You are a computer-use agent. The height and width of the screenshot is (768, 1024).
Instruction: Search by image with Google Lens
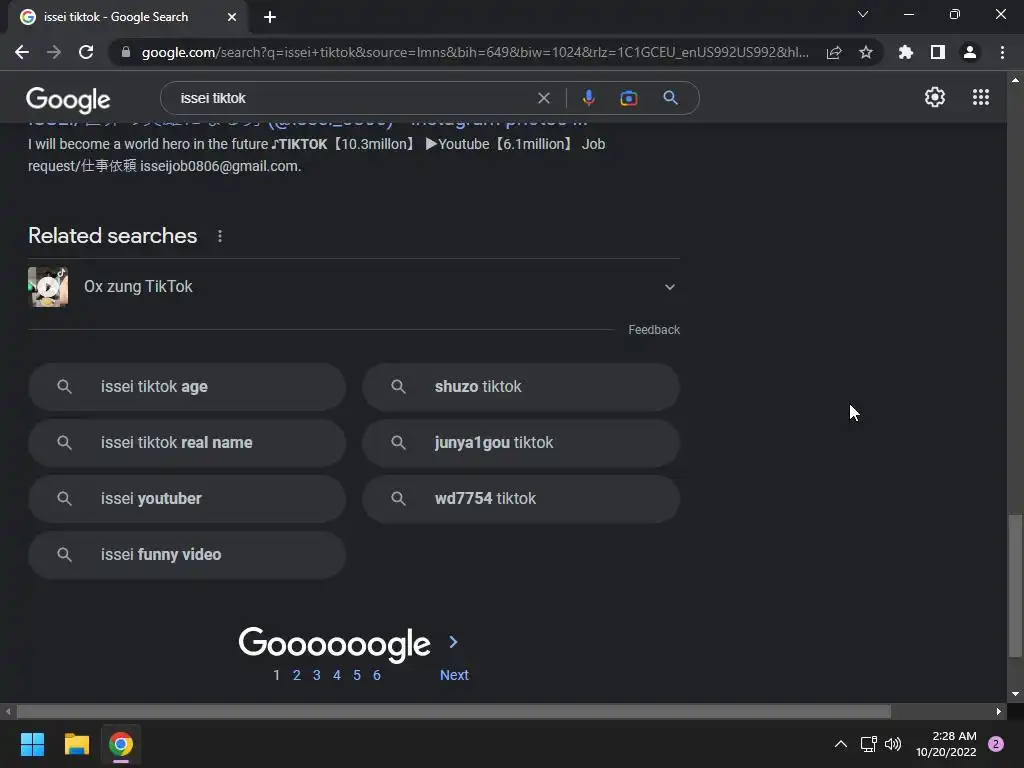point(629,98)
